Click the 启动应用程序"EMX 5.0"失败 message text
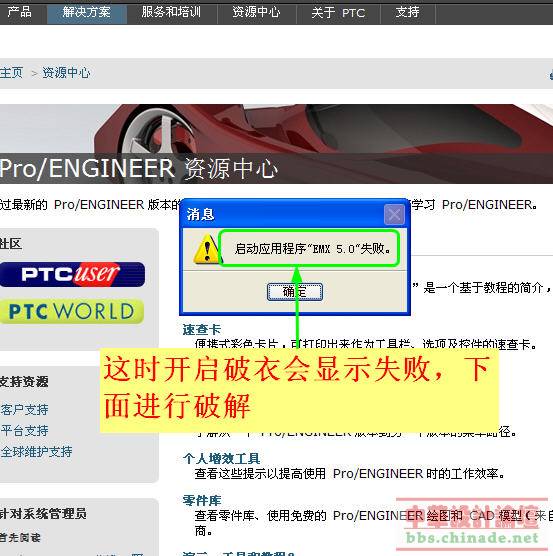This screenshot has width=553, height=556. pos(313,249)
